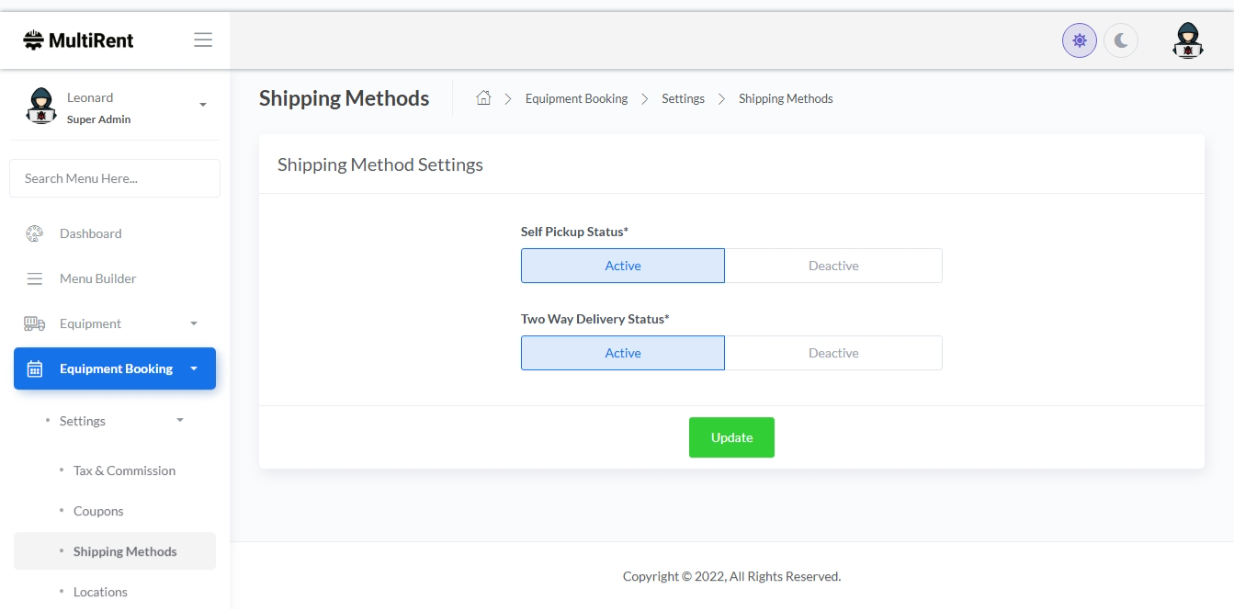This screenshot has height=609, width=1234.
Task: Open the user avatar in top bar
Action: click(1187, 41)
